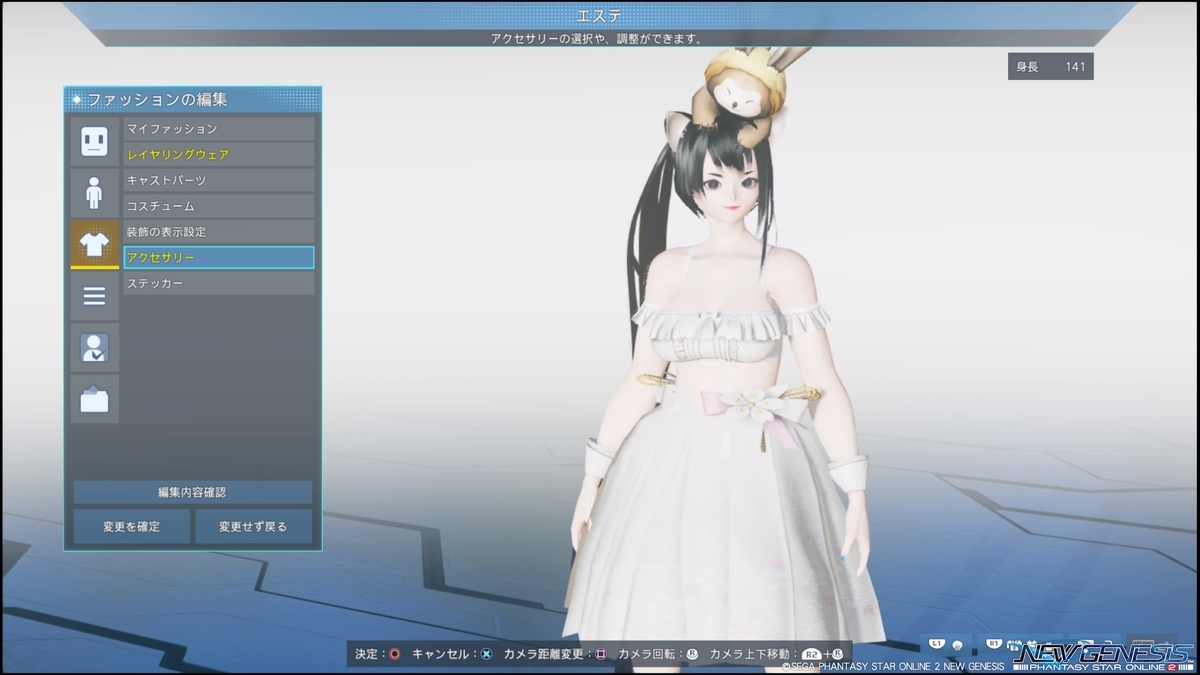Click the キャンセル cross button prompt
Image resolution: width=1200 pixels, height=675 pixels.
[x=486, y=654]
